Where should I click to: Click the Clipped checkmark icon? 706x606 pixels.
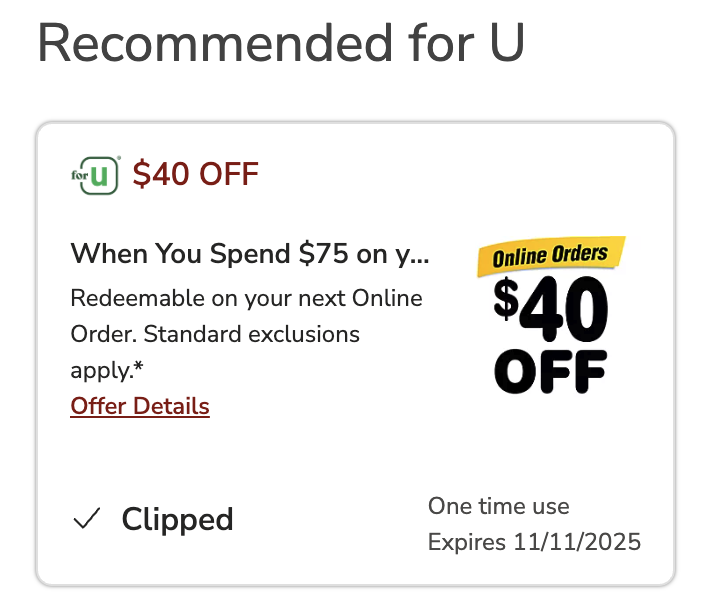[88, 519]
